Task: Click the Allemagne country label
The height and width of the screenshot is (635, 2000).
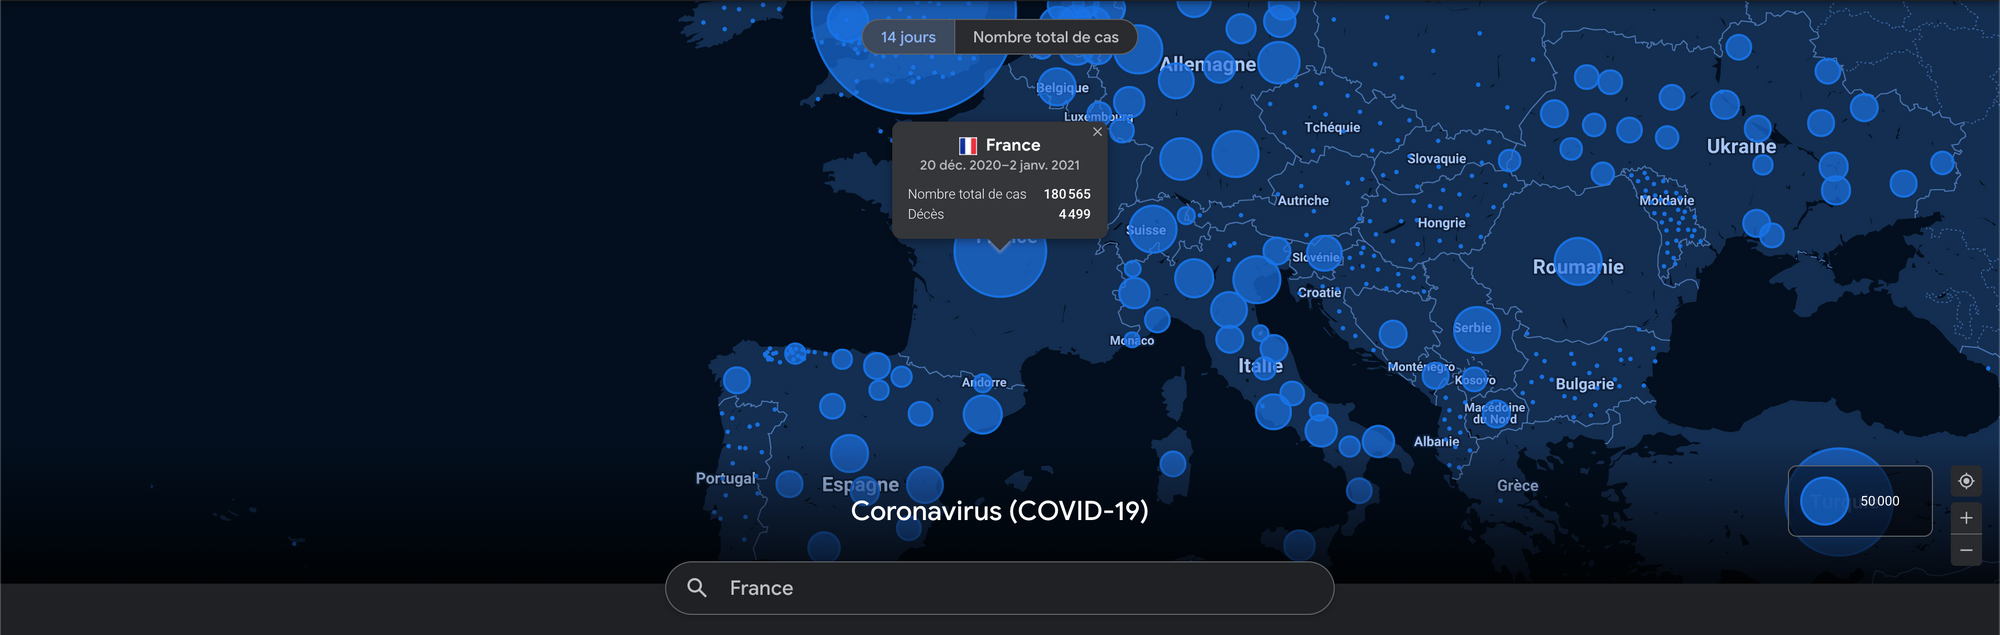Action: tap(1207, 64)
